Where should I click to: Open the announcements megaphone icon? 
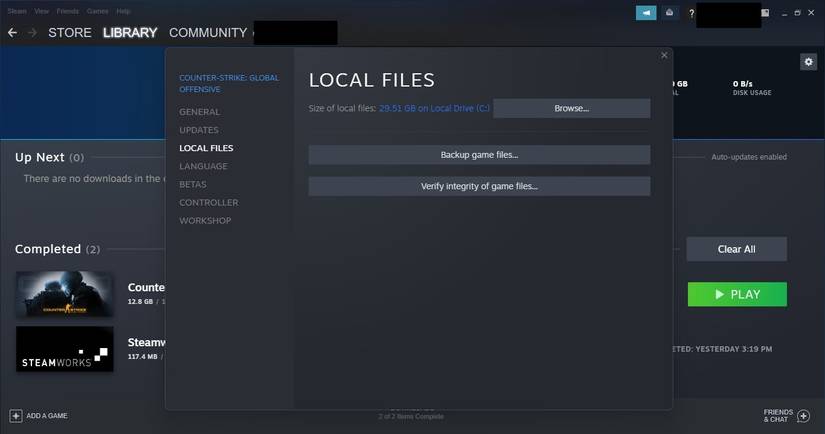[x=646, y=13]
